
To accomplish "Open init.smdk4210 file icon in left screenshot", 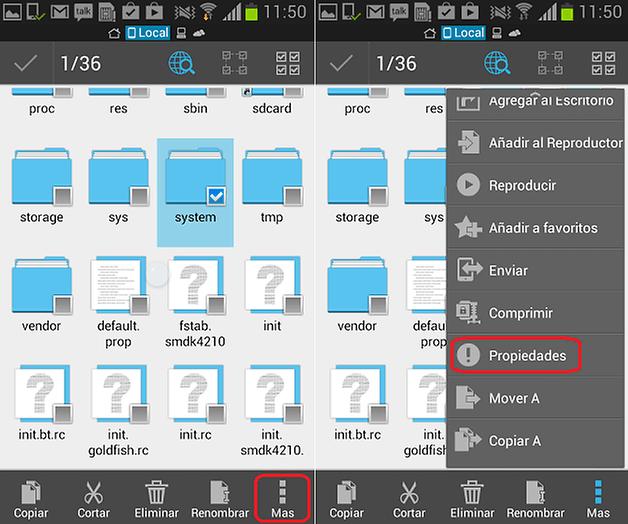I will [272, 394].
